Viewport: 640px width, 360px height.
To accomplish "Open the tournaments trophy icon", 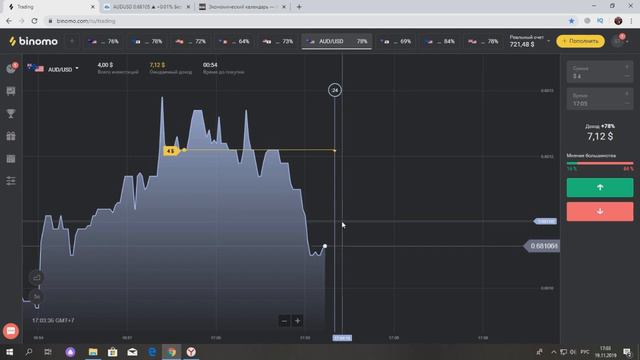I will pyautogui.click(x=11, y=113).
